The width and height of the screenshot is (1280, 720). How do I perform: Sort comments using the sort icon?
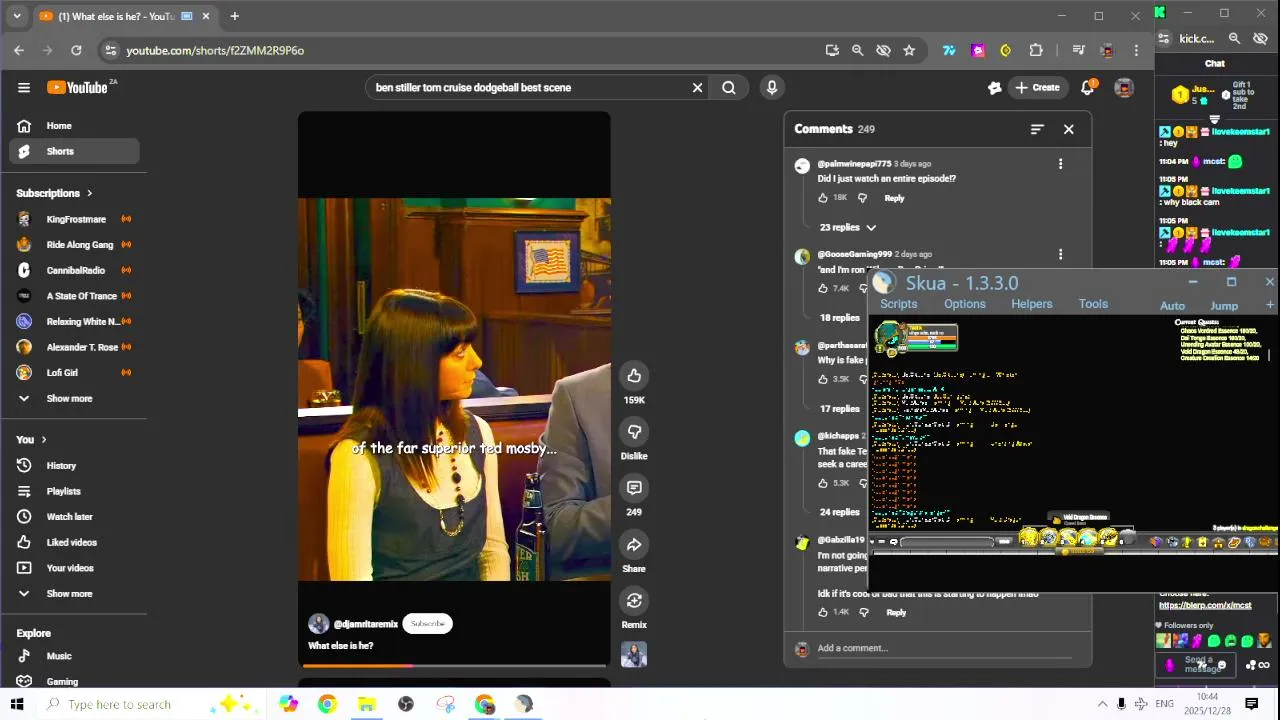coord(1037,129)
